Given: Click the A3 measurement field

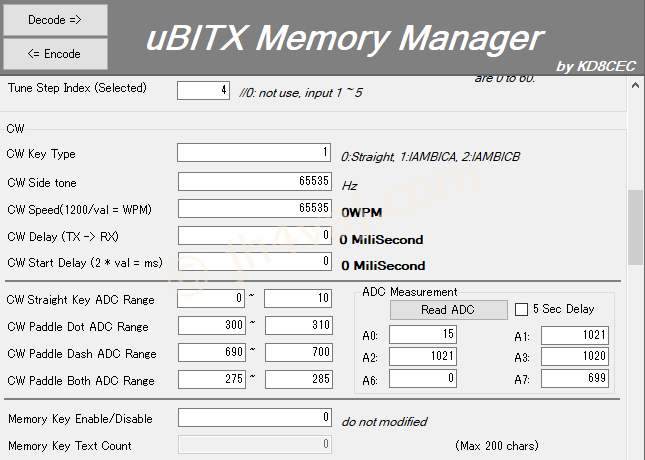Looking at the screenshot, I should coord(575,356).
